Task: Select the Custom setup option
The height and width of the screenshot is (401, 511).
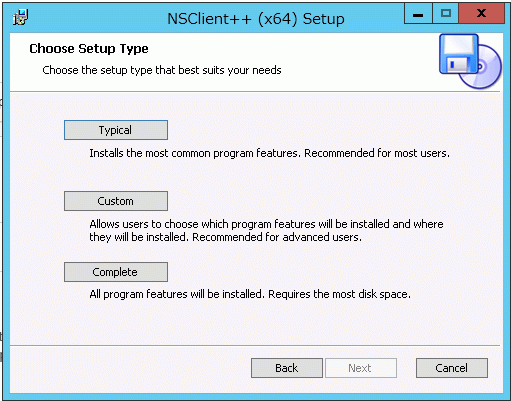Action: (116, 201)
